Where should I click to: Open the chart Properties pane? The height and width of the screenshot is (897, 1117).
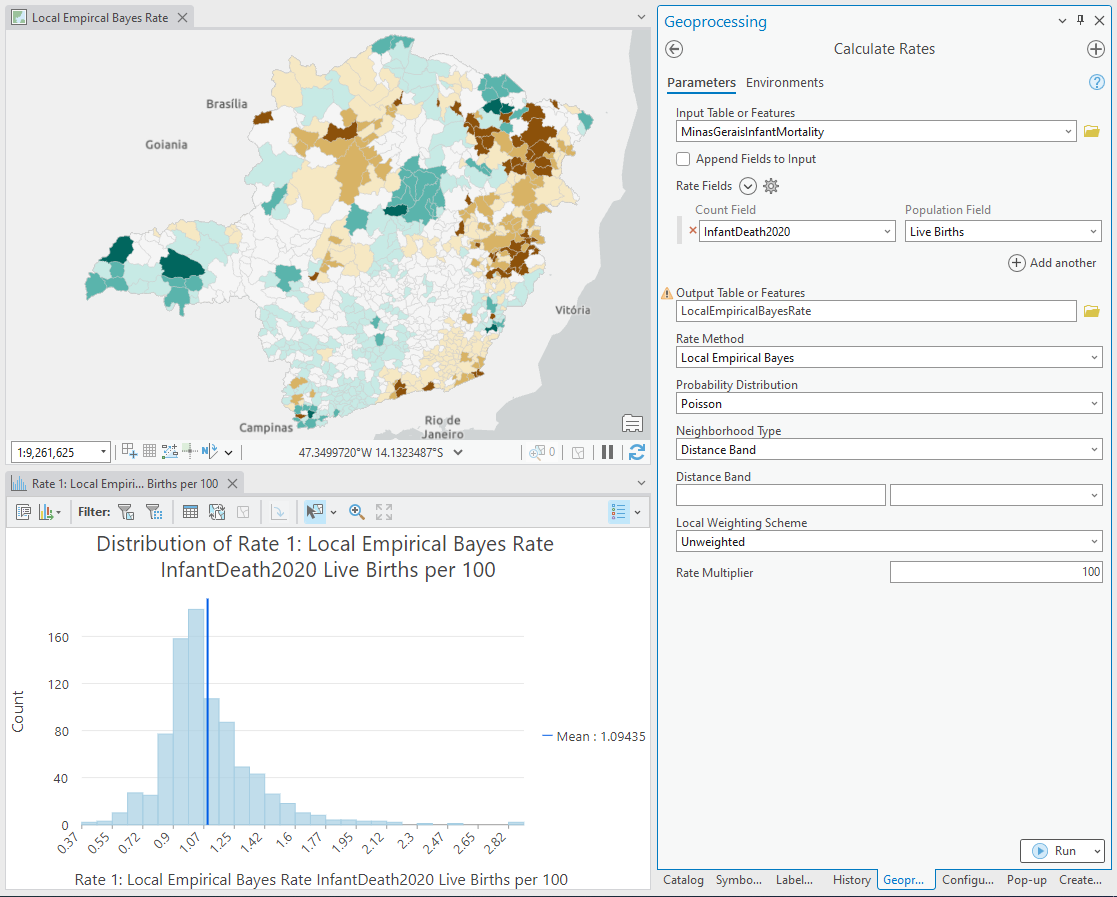pyautogui.click(x=23, y=511)
